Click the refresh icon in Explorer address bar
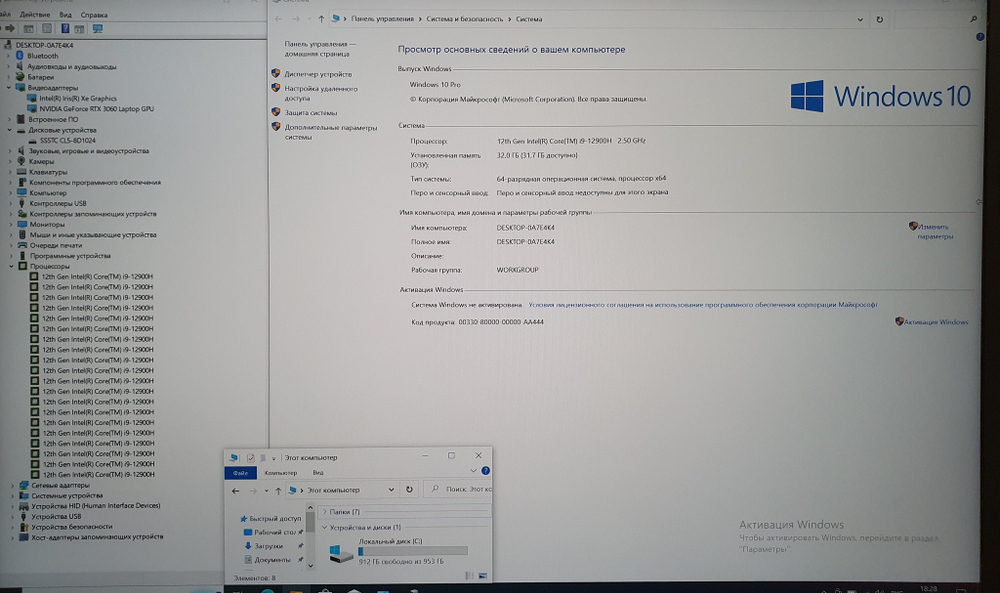 [409, 489]
